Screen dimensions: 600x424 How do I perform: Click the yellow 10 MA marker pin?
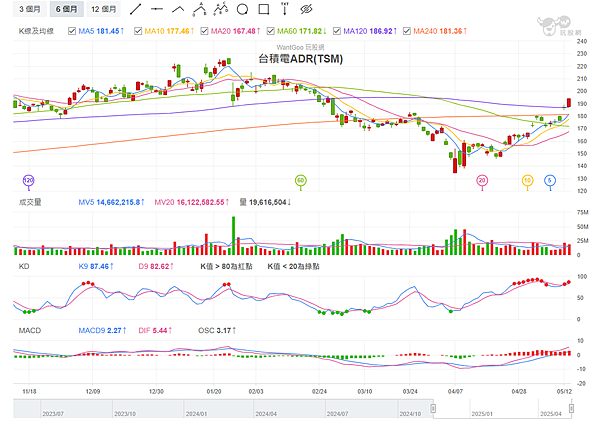tap(528, 181)
